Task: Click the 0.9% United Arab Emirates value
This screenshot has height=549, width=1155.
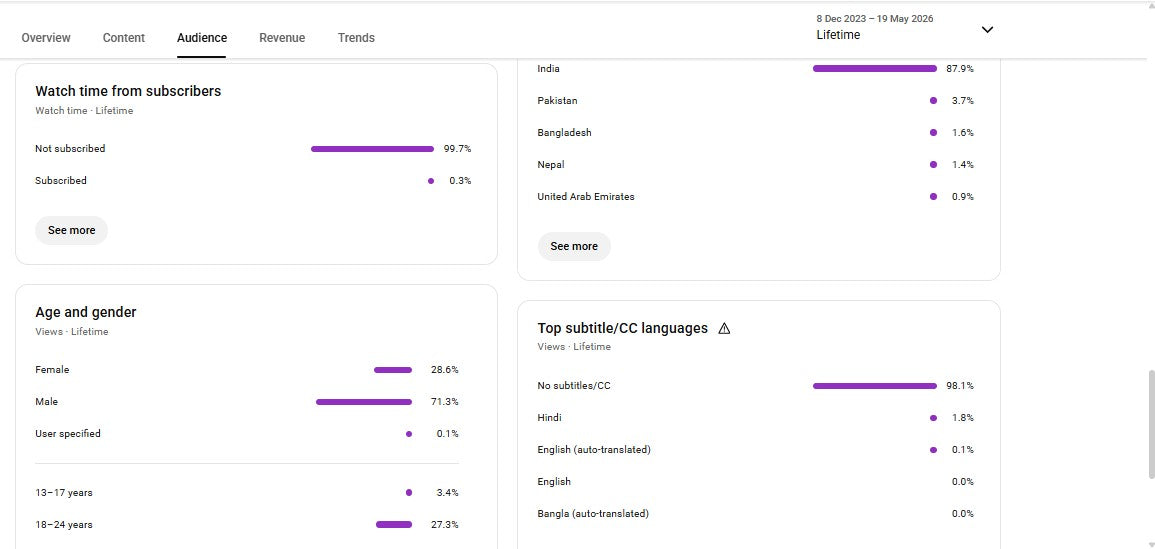Action: pyautogui.click(x=963, y=197)
